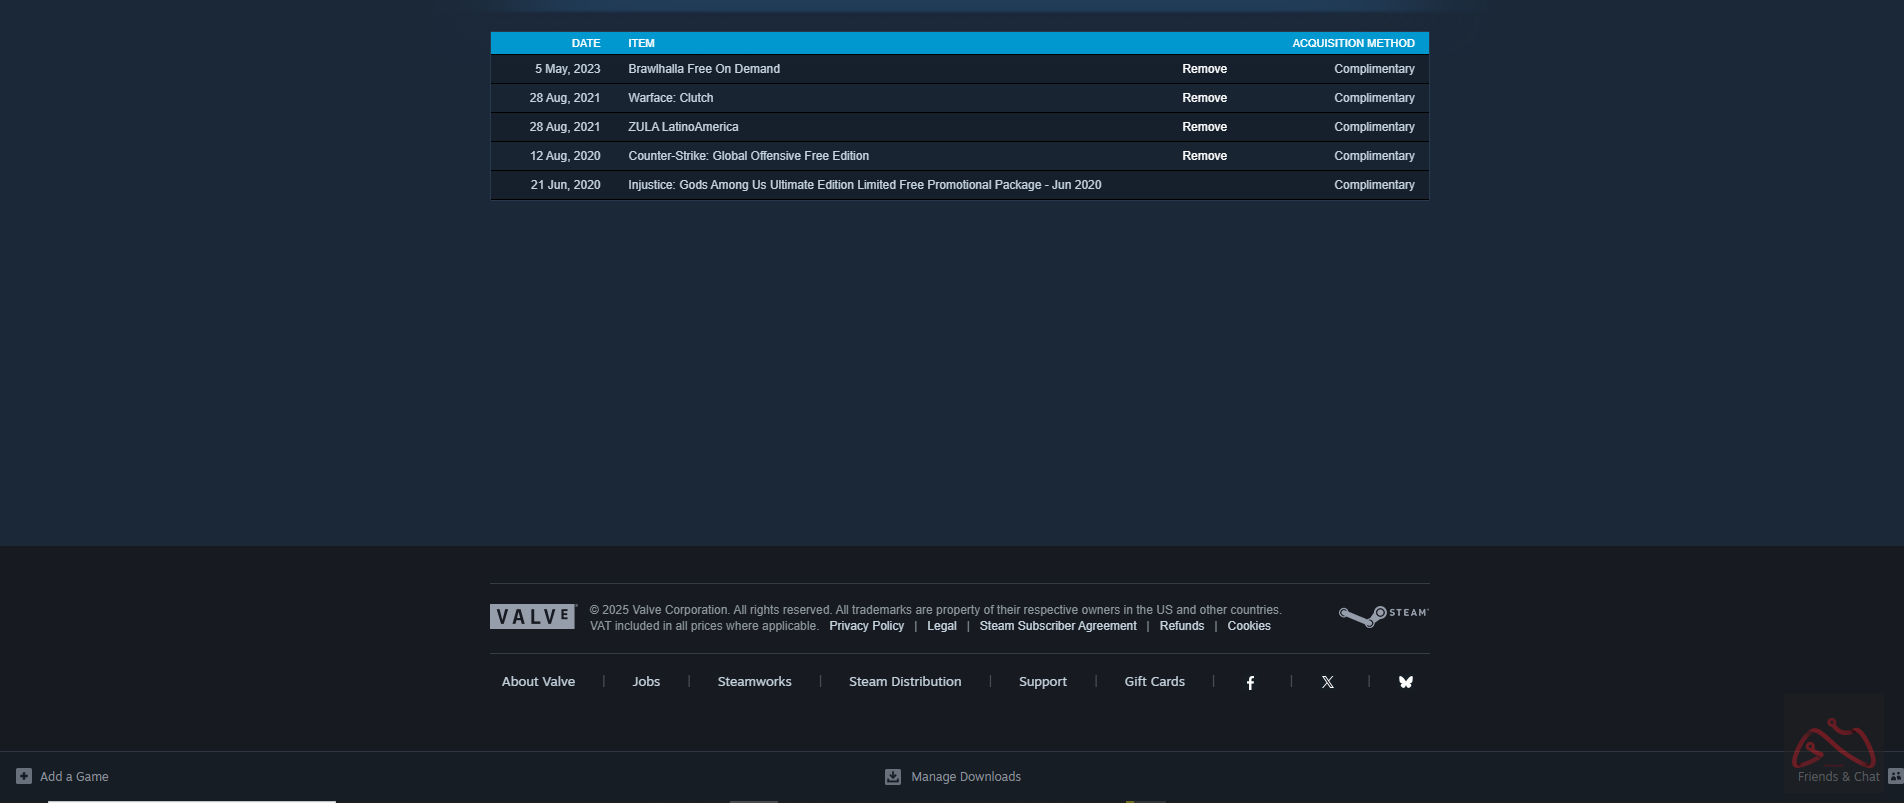
Task: Open Steam's X (Twitter) icon
Action: 1327,682
